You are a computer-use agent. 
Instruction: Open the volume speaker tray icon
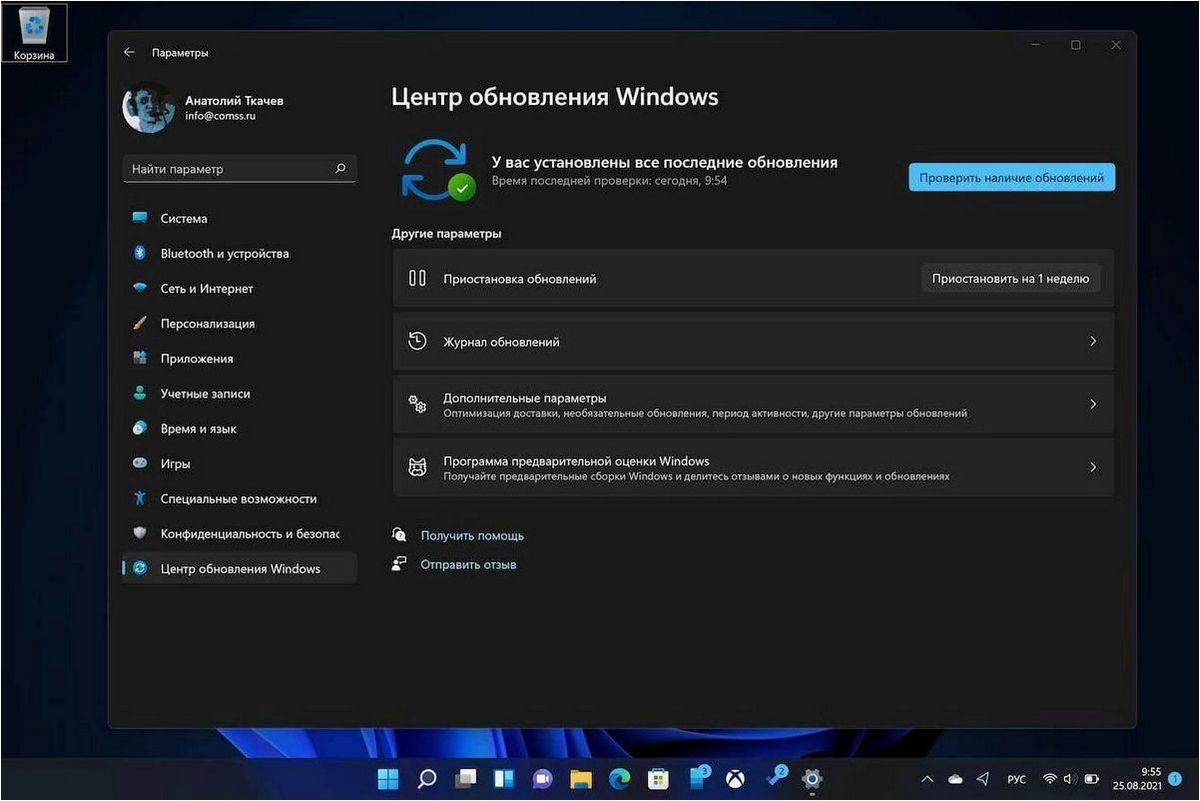click(1069, 778)
